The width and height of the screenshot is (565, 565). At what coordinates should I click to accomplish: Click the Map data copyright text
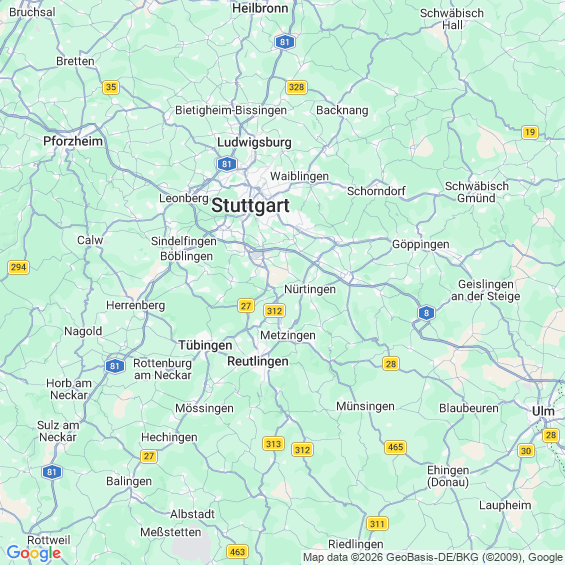point(433,557)
